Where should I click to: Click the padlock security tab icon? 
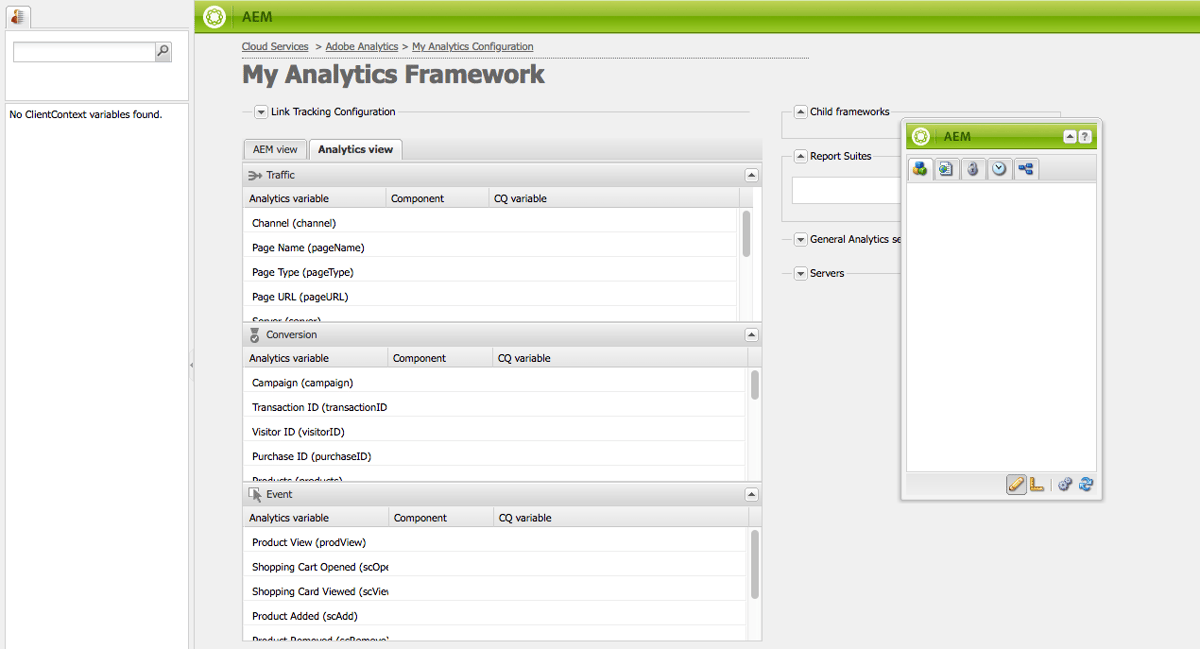click(x=973, y=168)
